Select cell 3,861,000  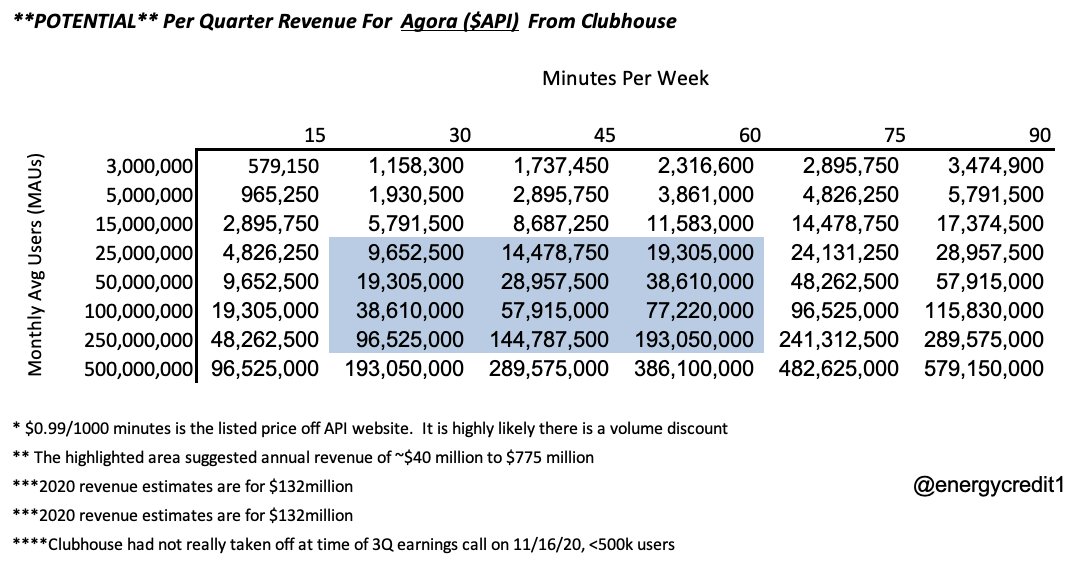coord(706,195)
